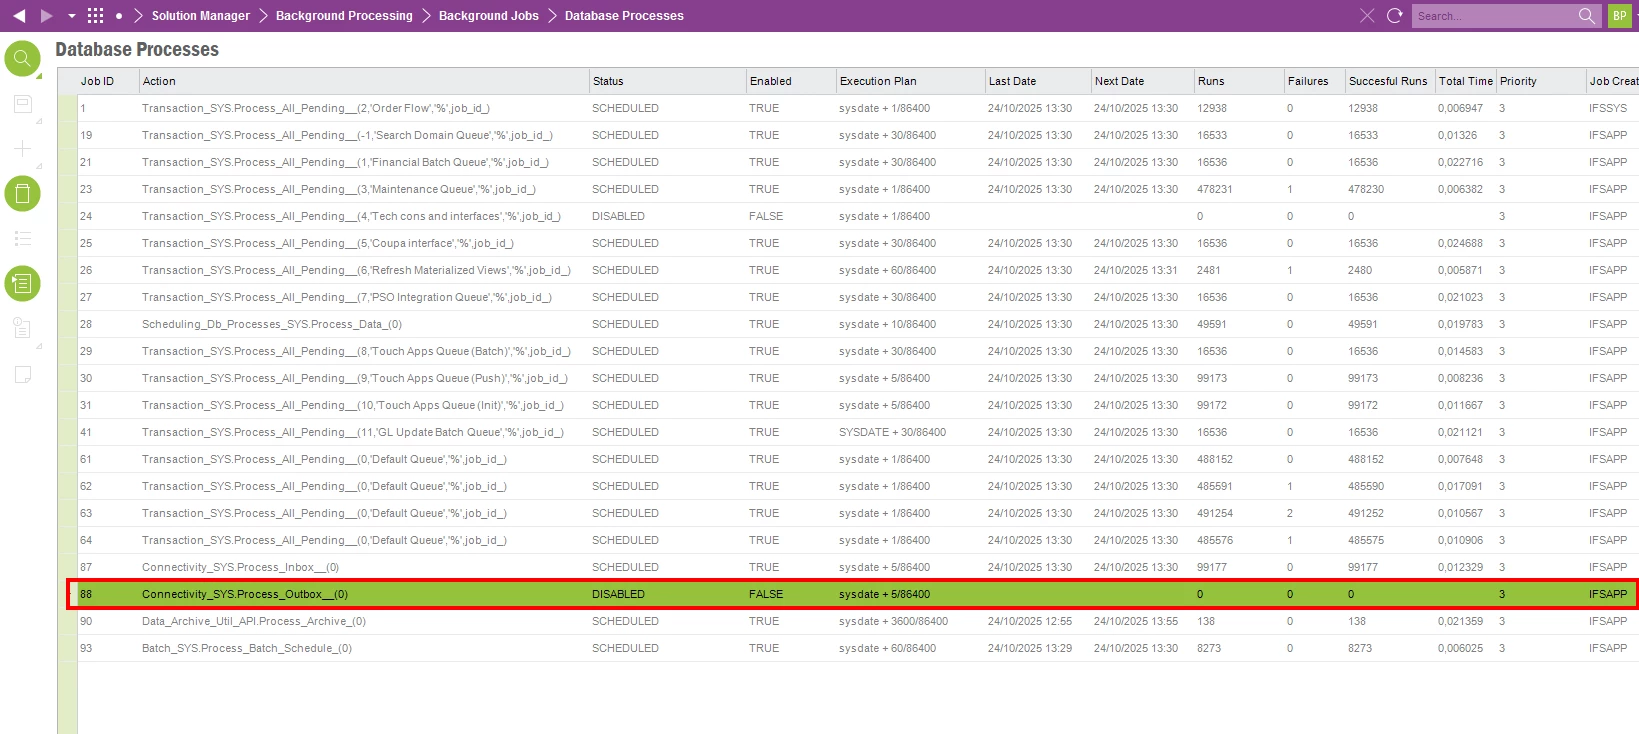Open the app grid navigator icon
Viewport: 1639px width, 734px height.
tap(96, 16)
